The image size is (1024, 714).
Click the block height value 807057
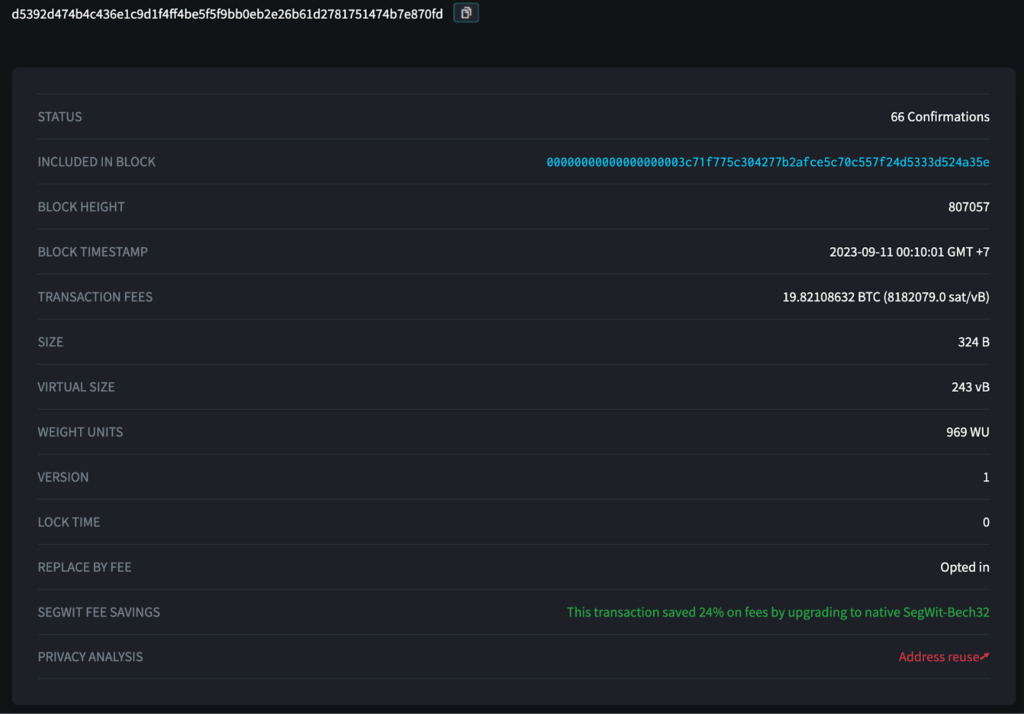(x=968, y=207)
